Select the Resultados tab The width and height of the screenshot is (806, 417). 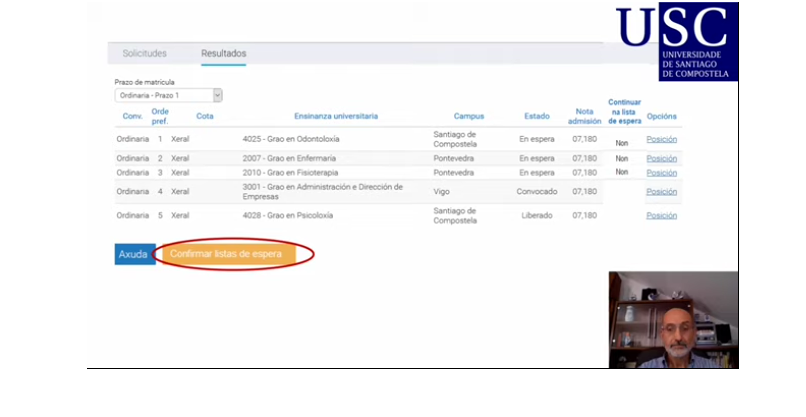[x=224, y=53]
